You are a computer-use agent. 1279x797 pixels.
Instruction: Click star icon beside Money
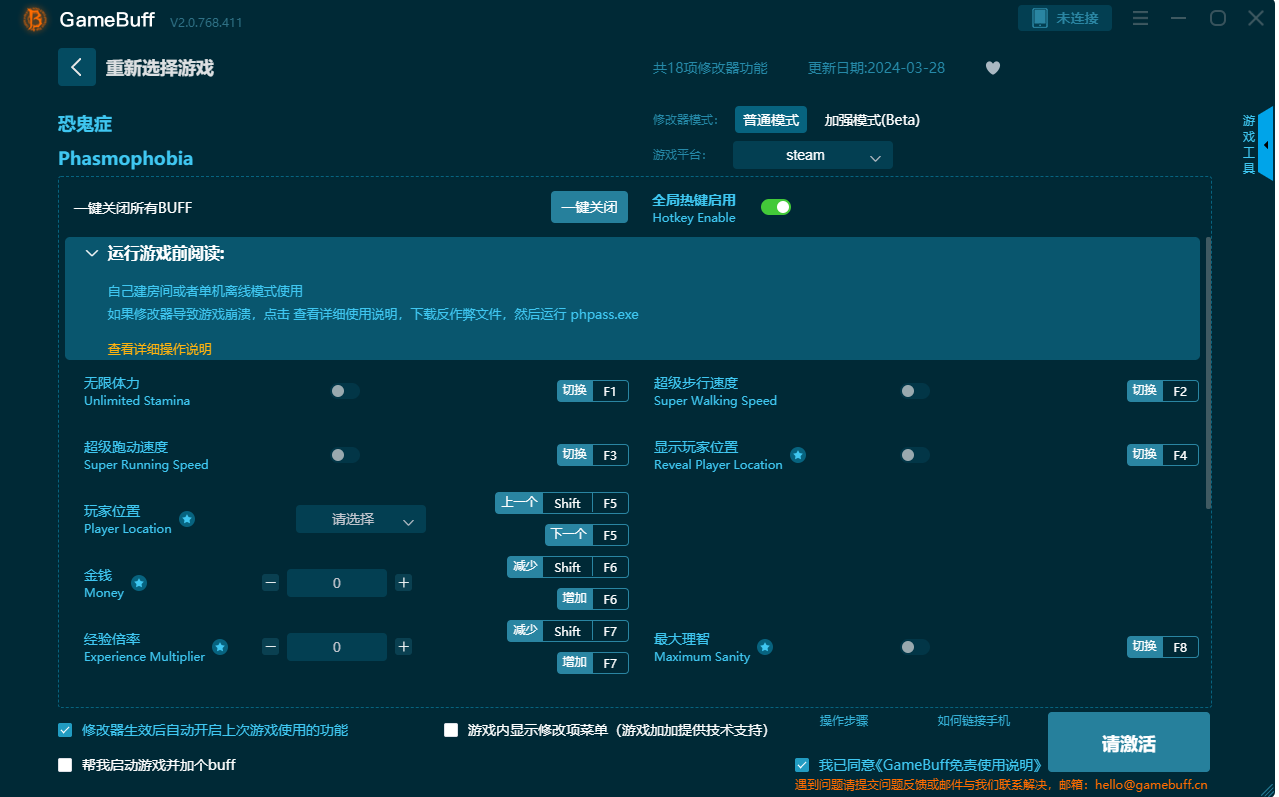(x=139, y=583)
